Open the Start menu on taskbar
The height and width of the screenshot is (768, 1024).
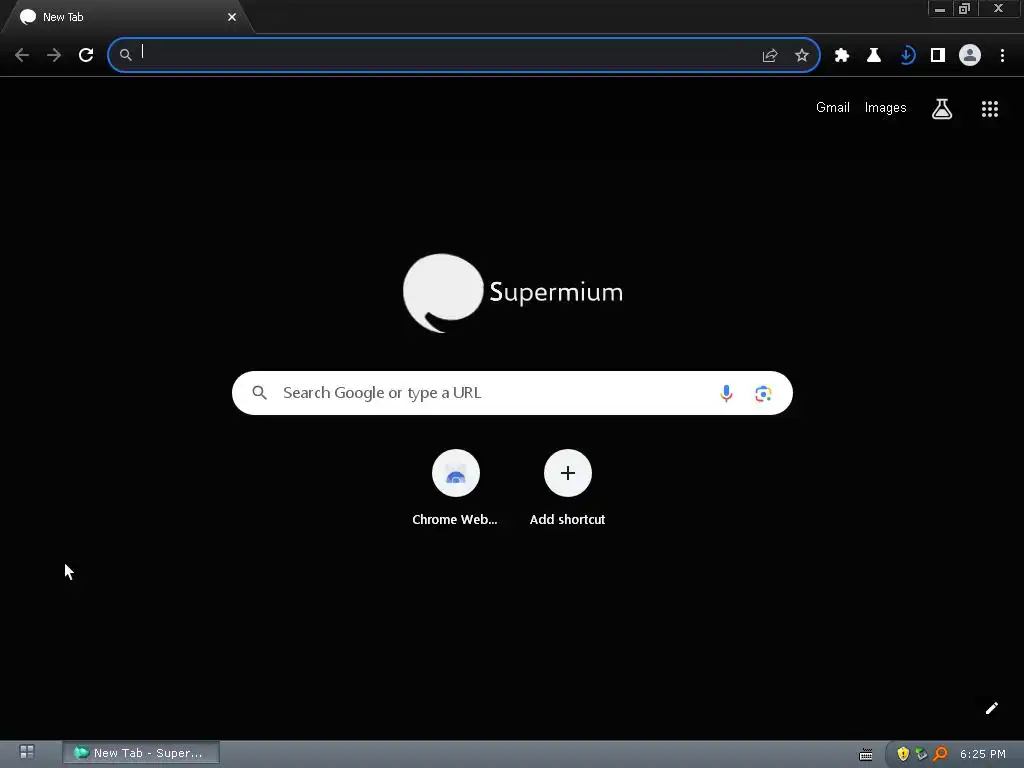click(x=27, y=752)
